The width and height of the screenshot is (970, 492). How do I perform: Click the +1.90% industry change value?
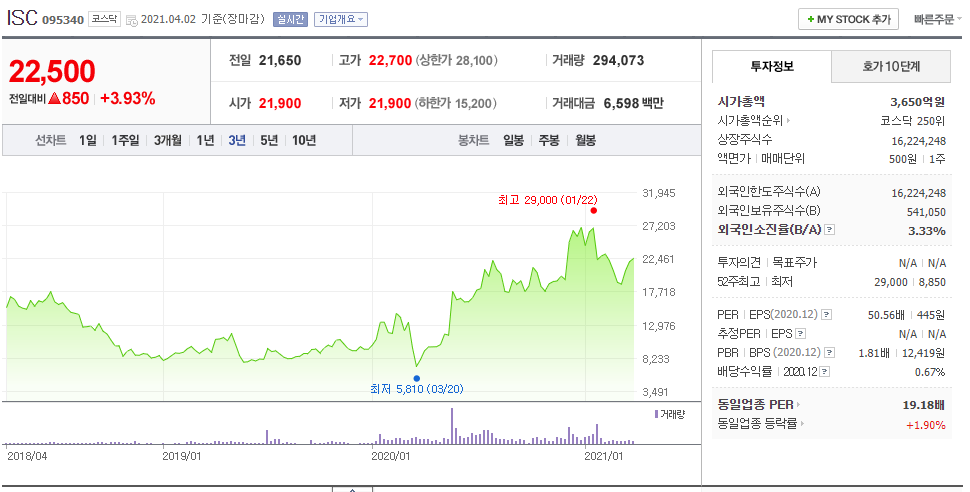[x=925, y=425]
